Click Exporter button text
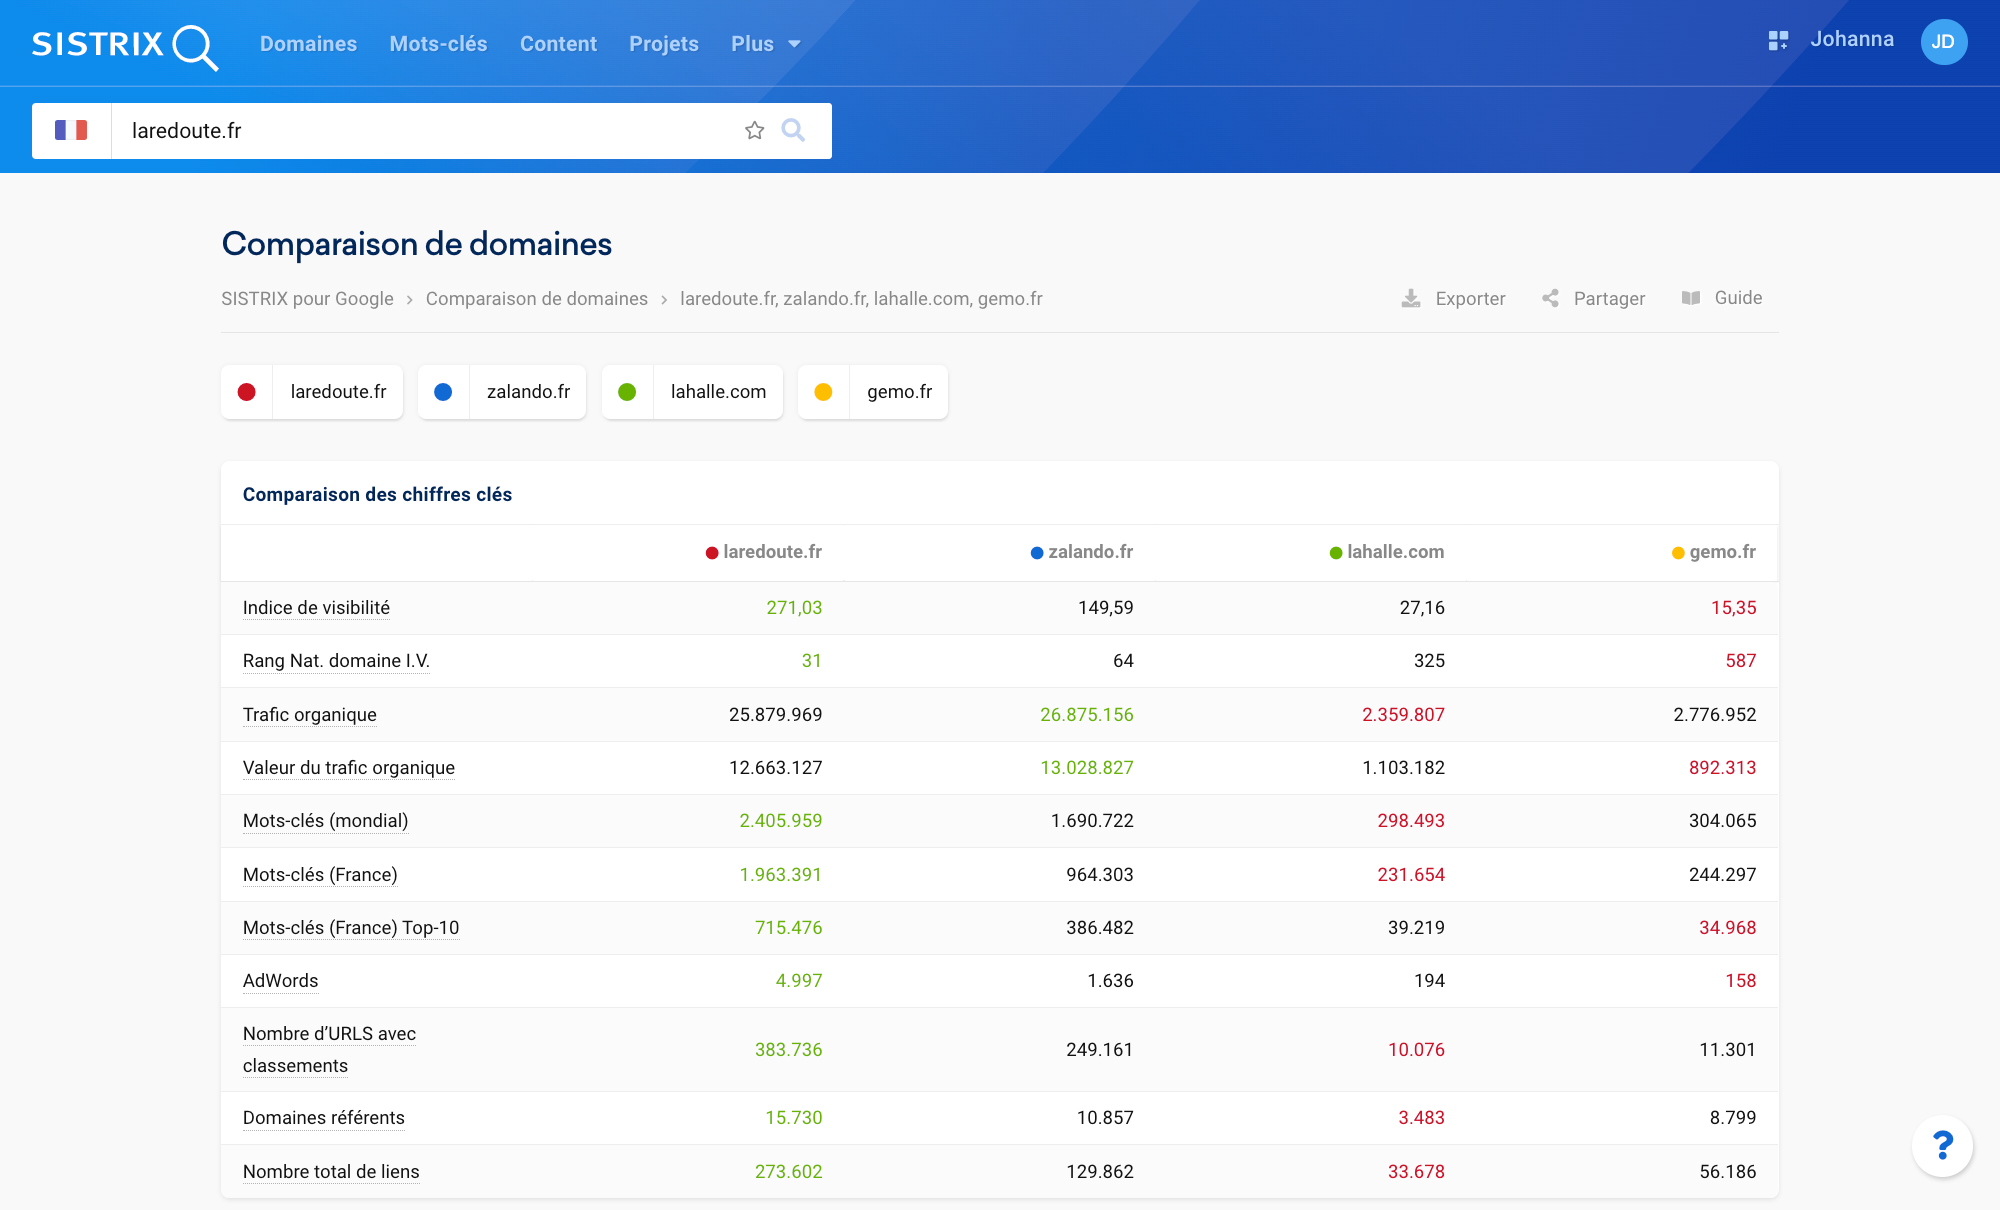The height and width of the screenshot is (1210, 2000). pyautogui.click(x=1470, y=299)
